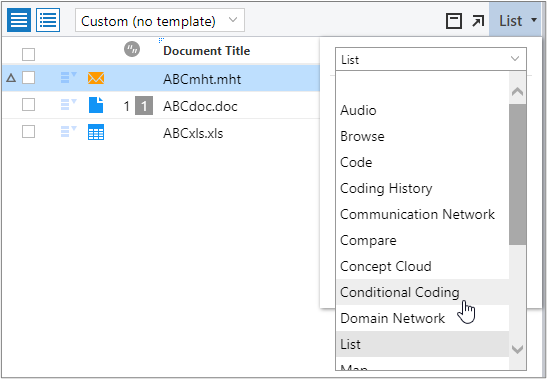Check the select-all header checkbox
This screenshot has height=379, width=547.
tap(29, 54)
